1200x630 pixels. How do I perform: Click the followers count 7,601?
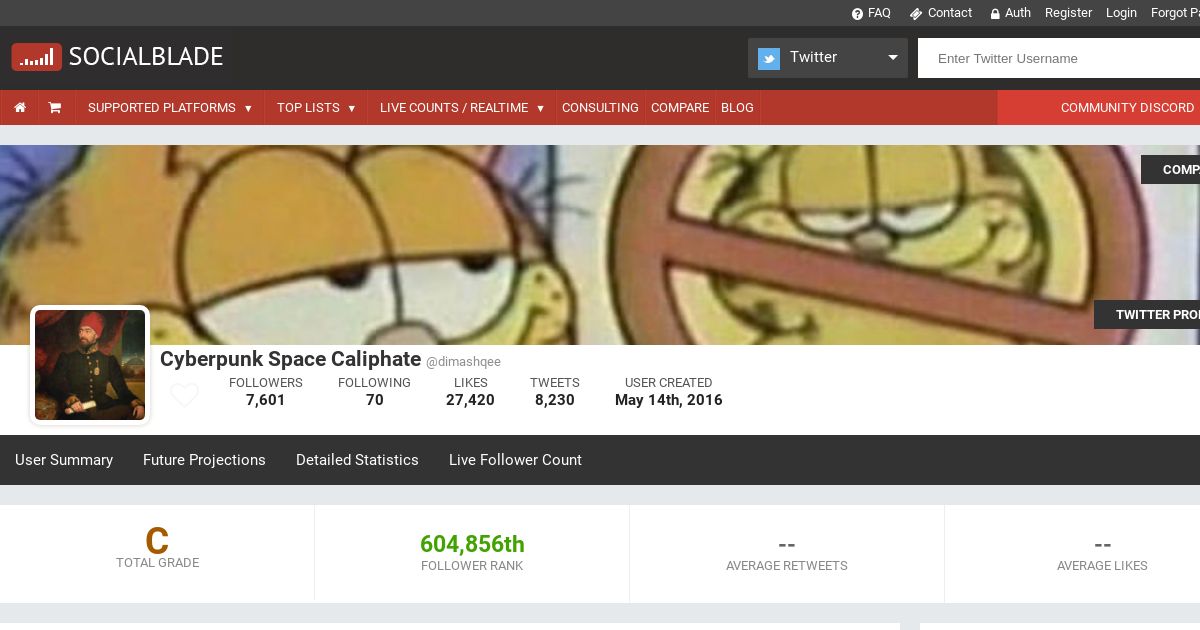click(265, 400)
